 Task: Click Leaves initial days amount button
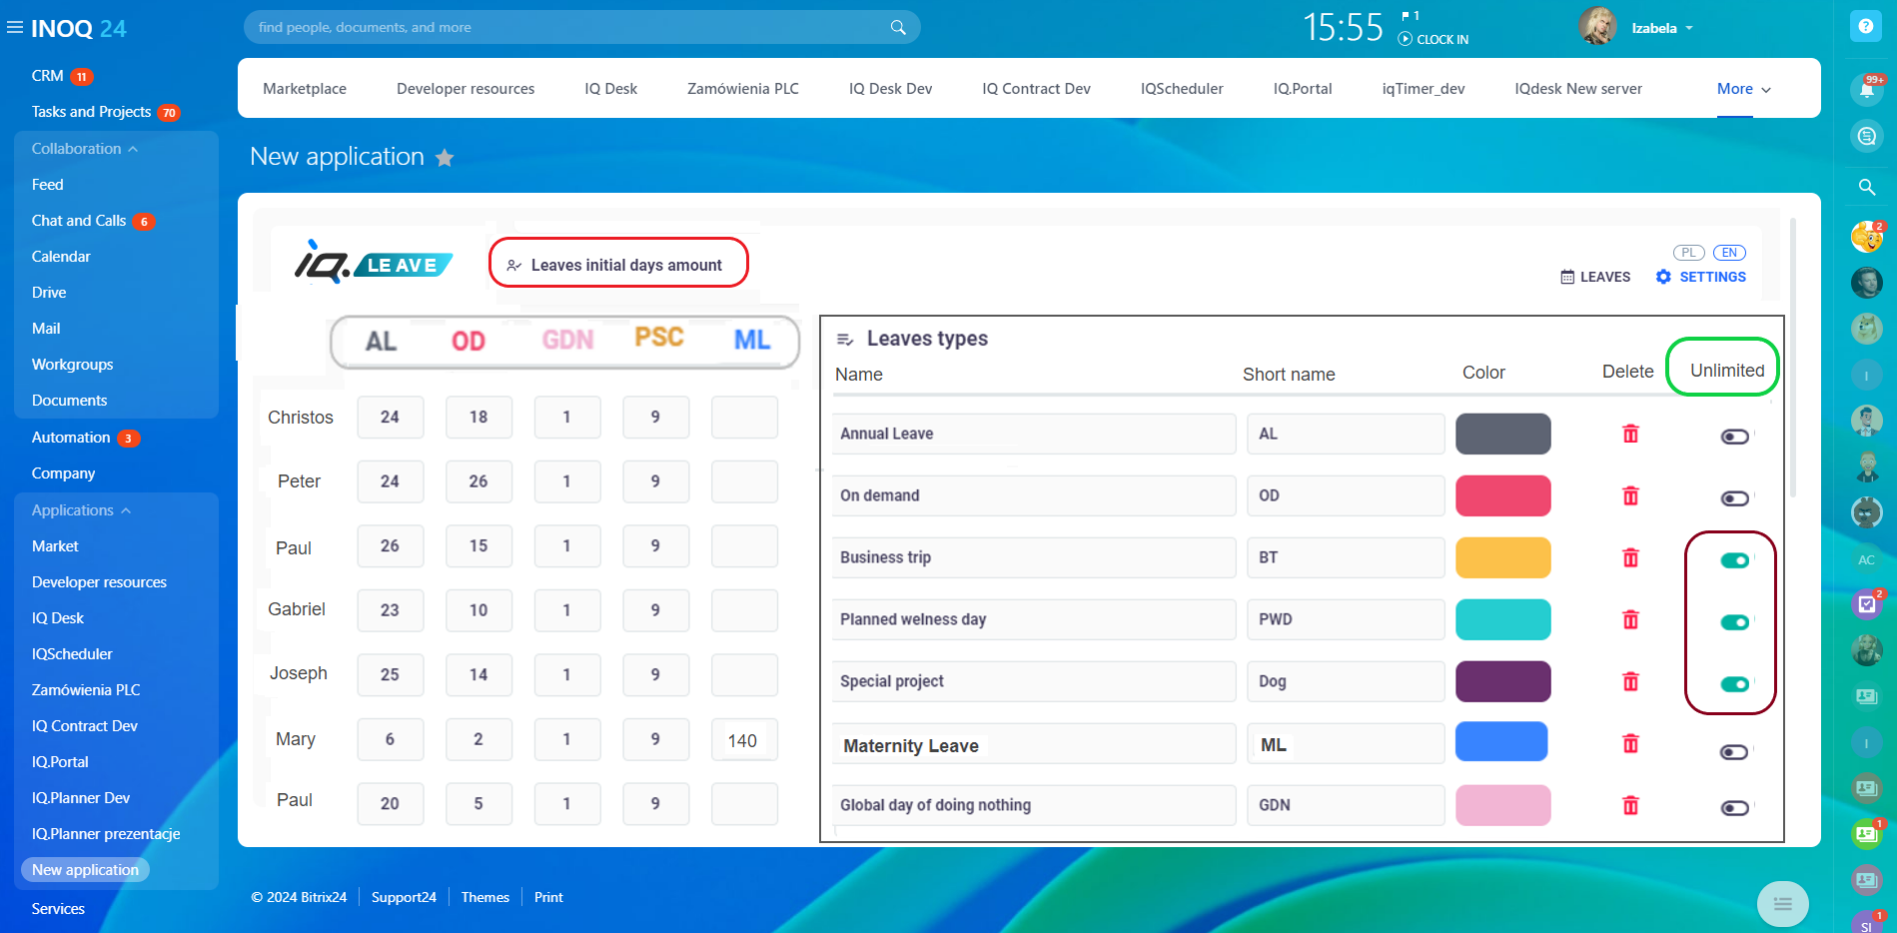point(618,264)
